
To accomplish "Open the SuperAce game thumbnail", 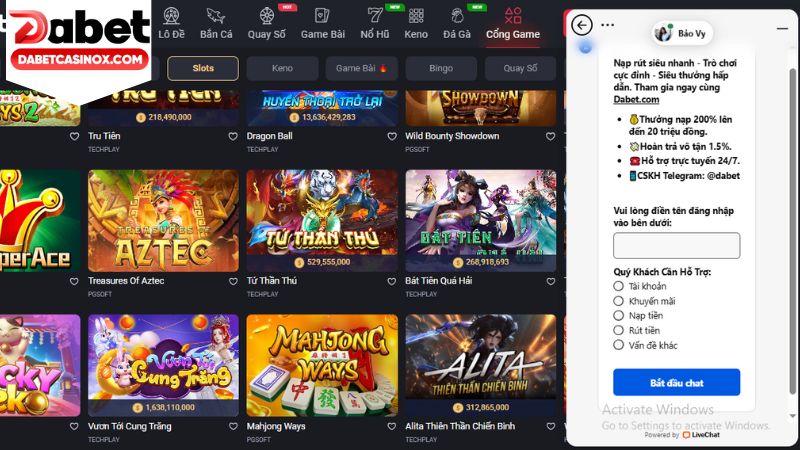I will (40, 220).
